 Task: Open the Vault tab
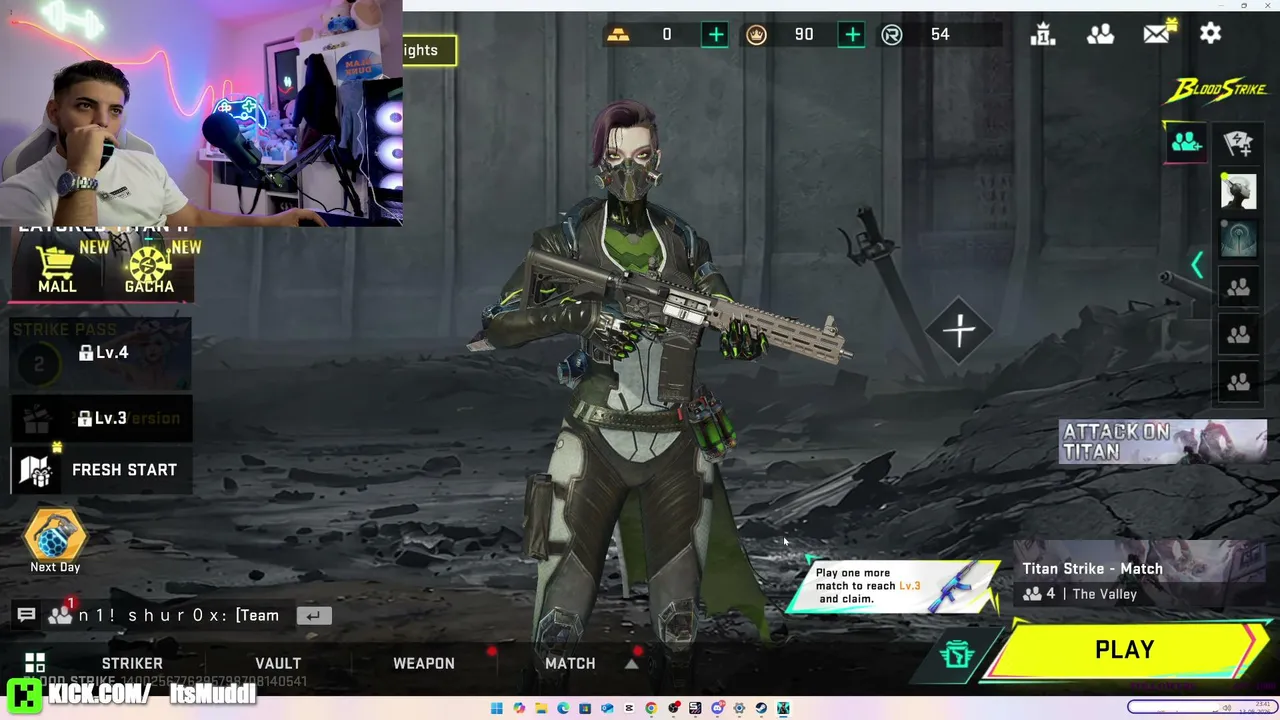point(278,663)
